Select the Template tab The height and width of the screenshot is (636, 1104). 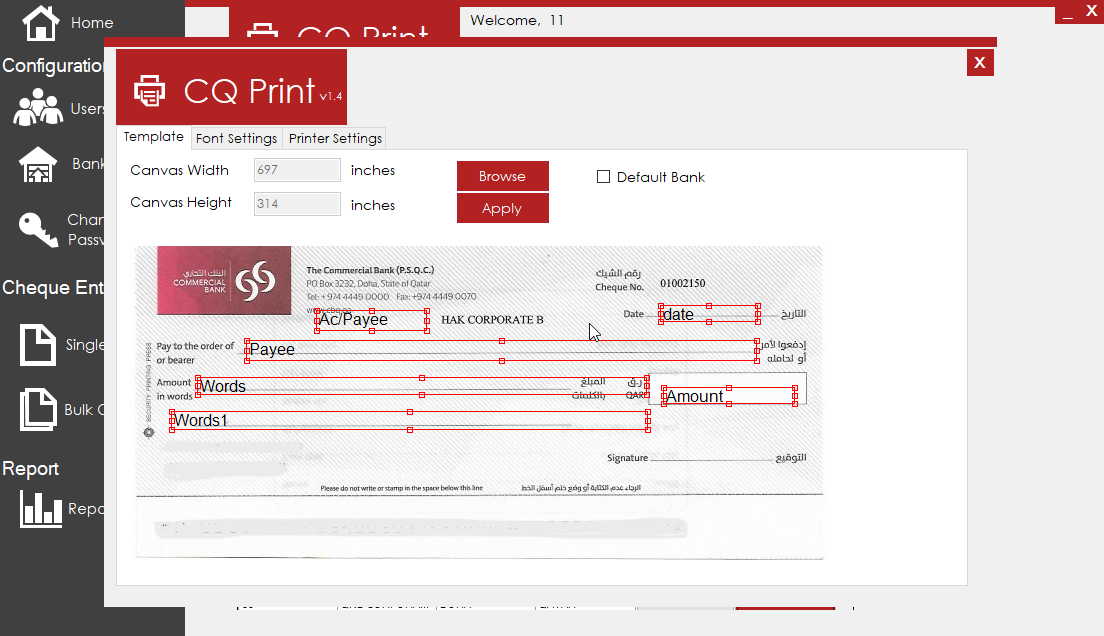[x=153, y=137]
